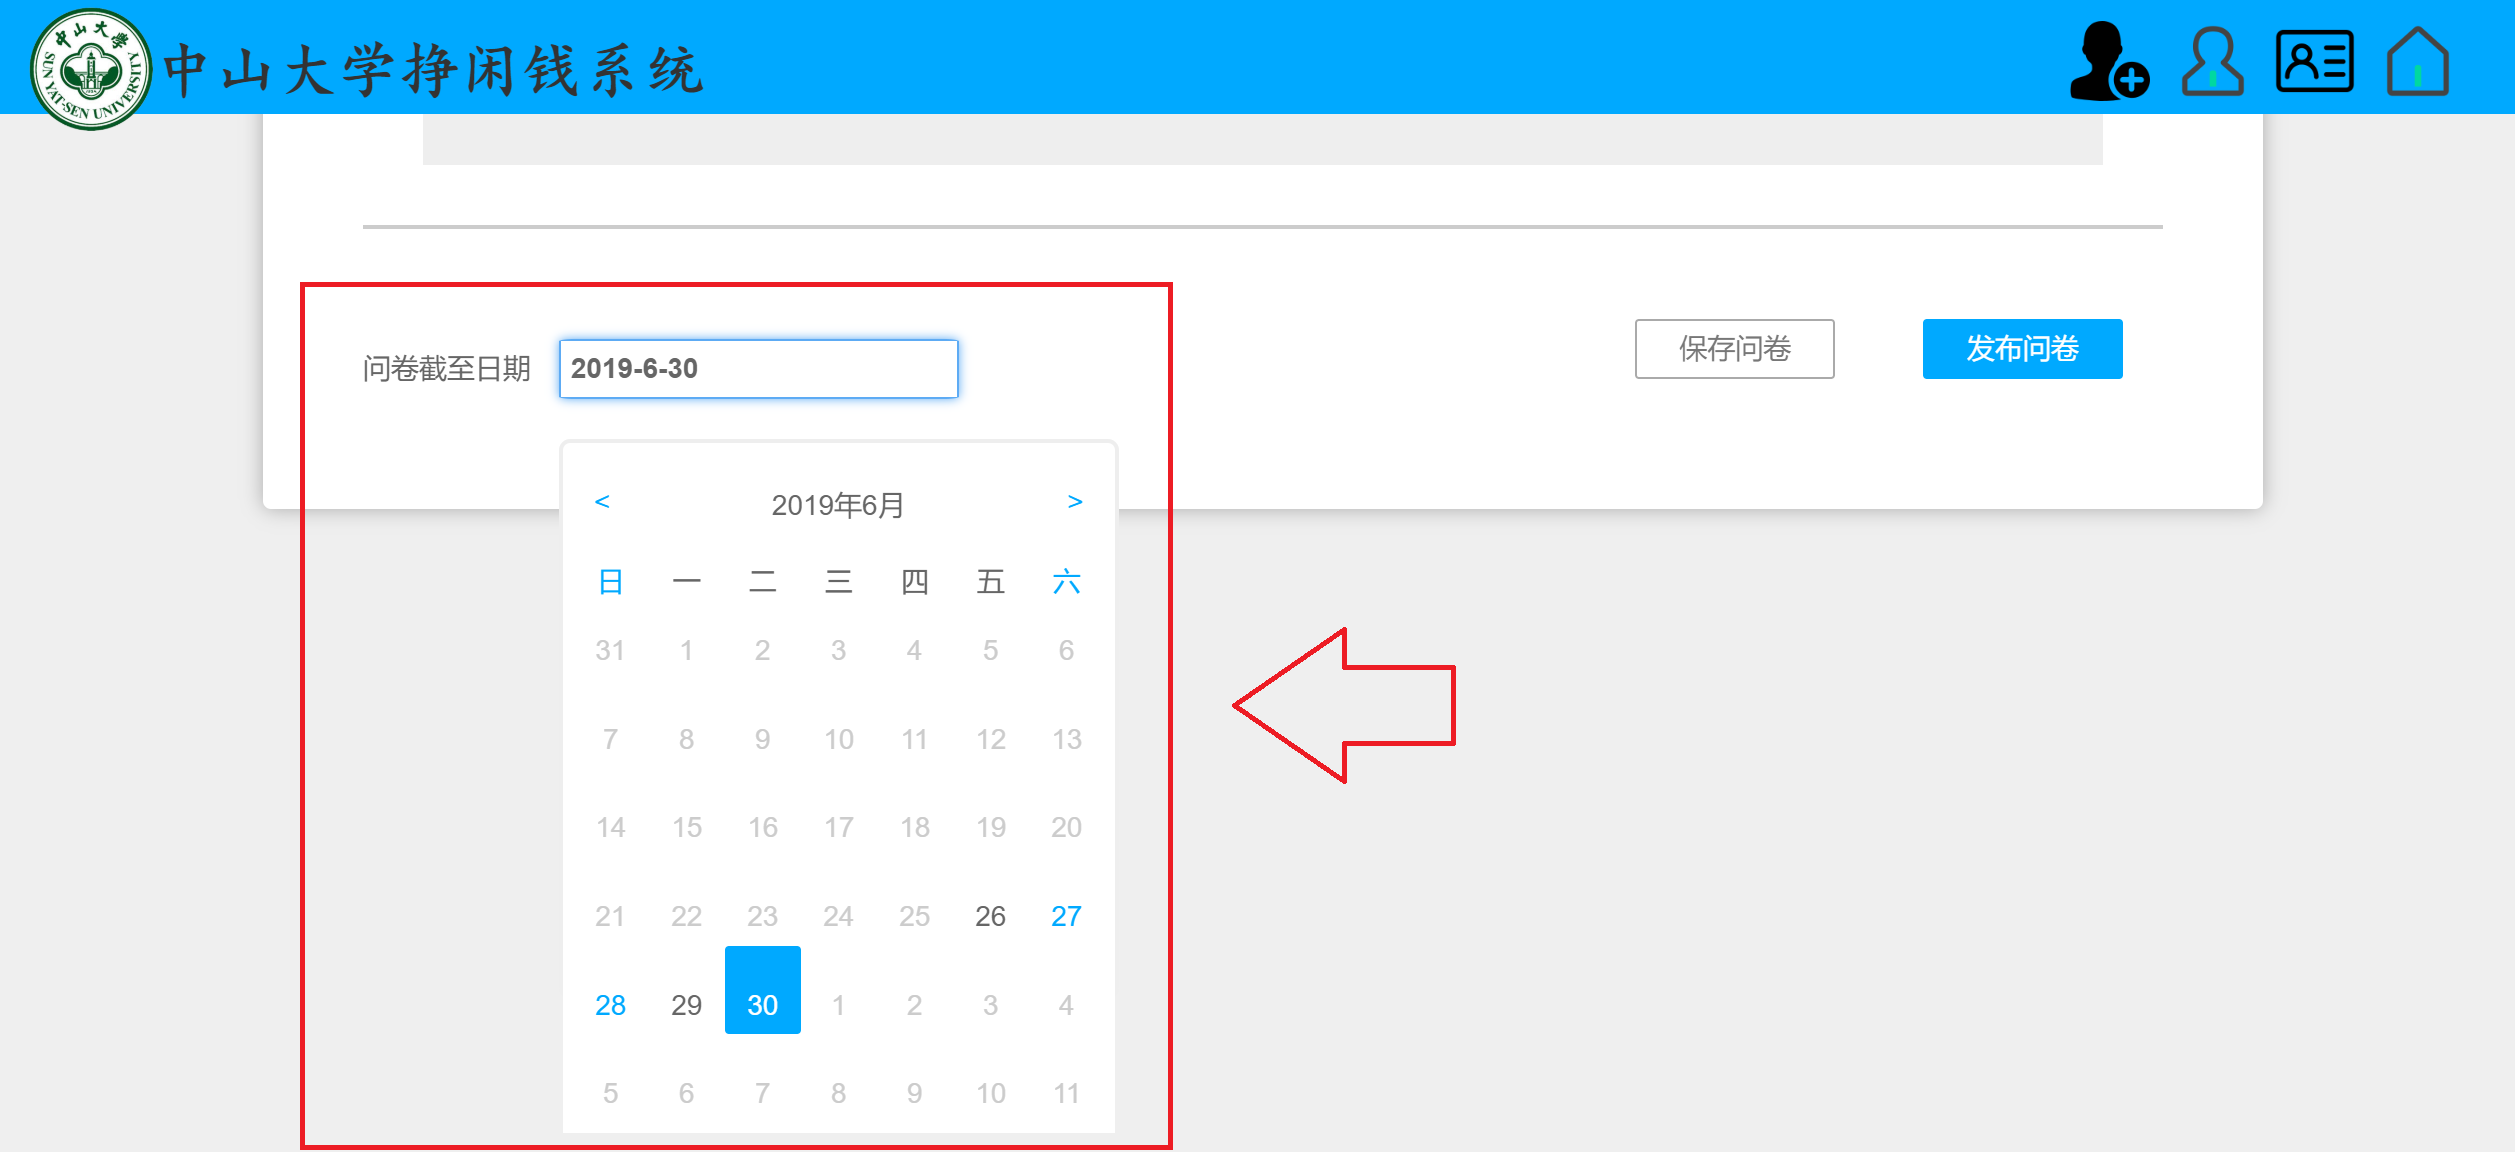The image size is (2515, 1152).
Task: Click disabled date 18 in calendar
Action: coord(915,827)
